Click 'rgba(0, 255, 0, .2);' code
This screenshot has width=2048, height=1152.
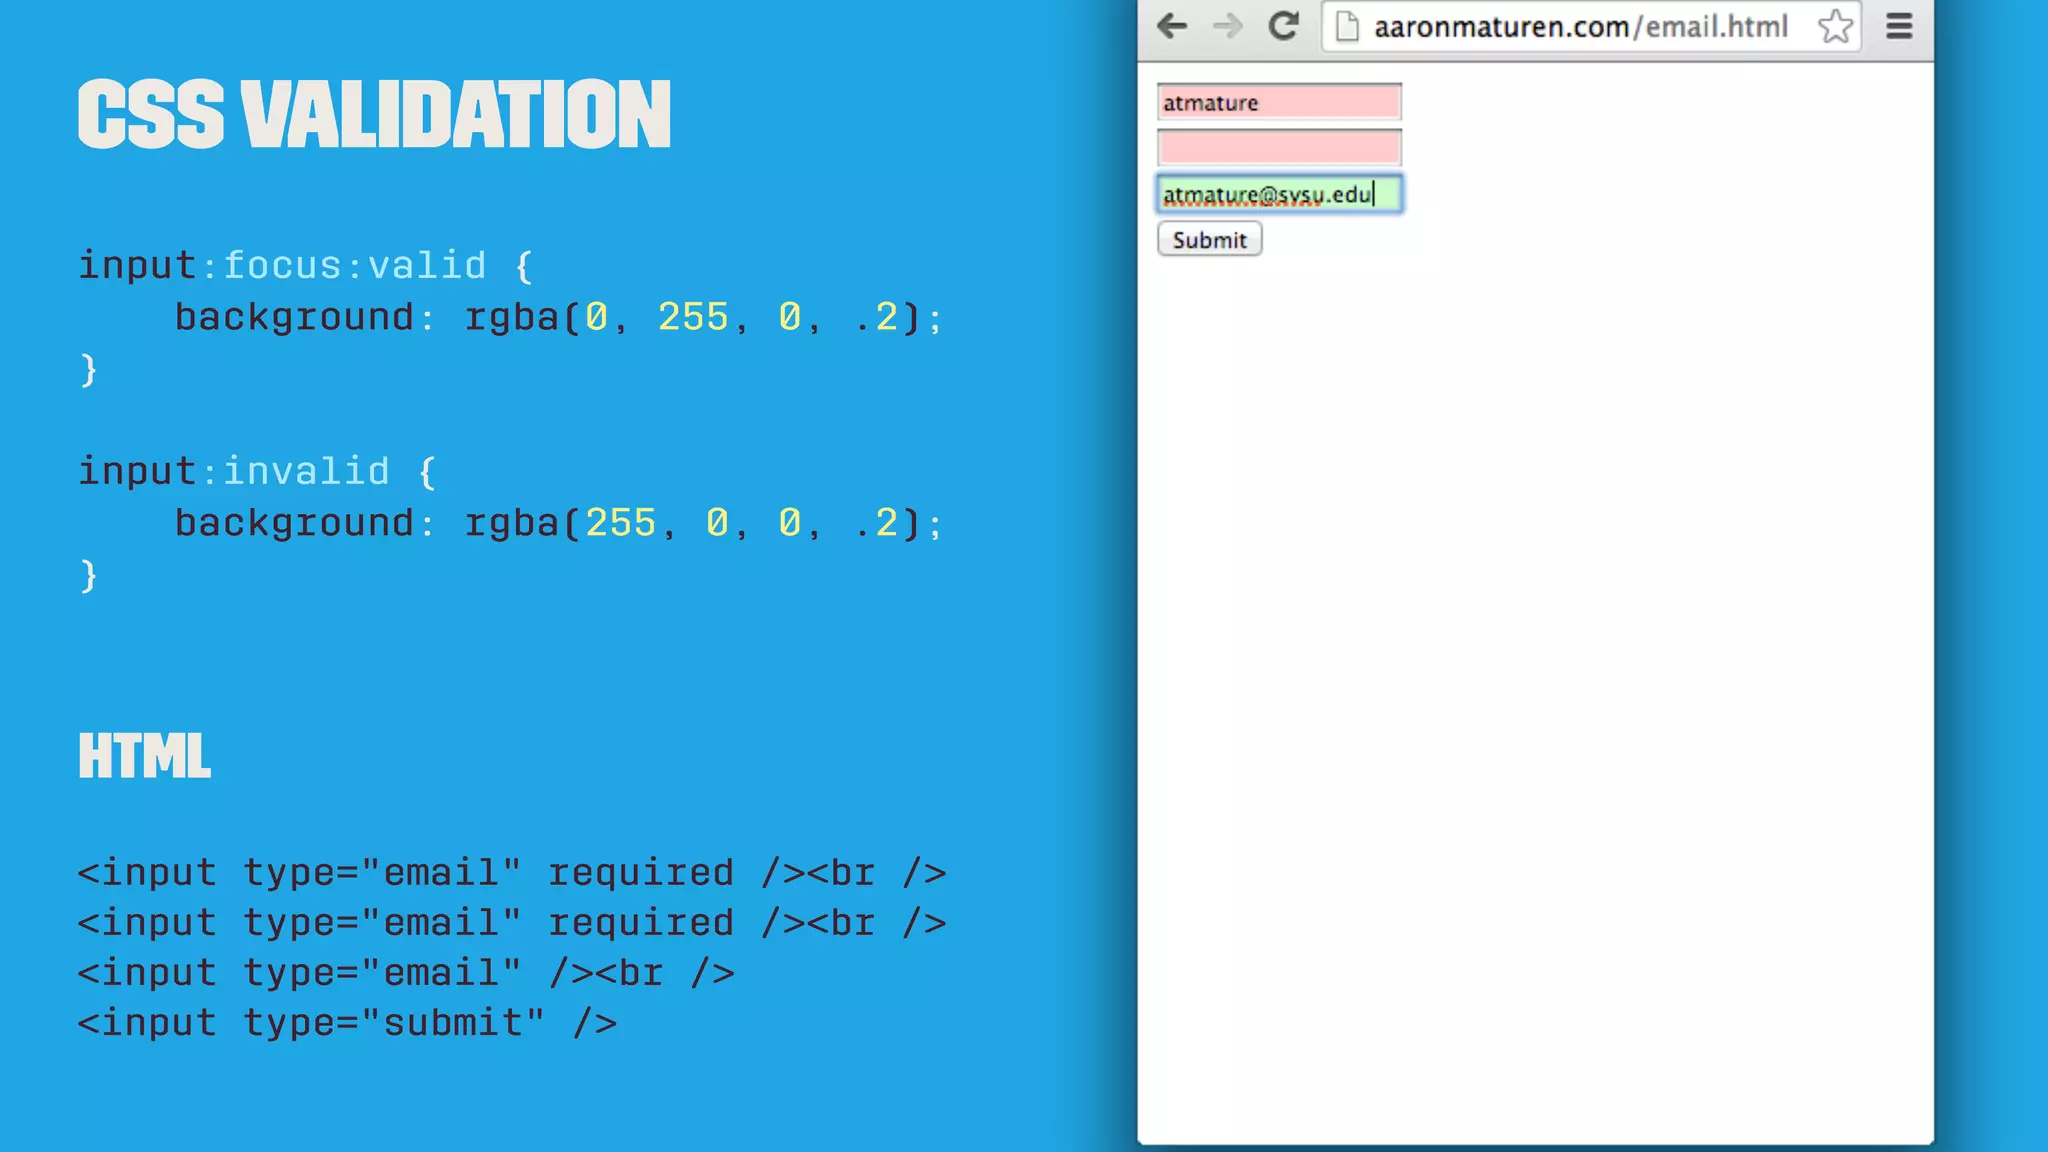click(x=703, y=317)
